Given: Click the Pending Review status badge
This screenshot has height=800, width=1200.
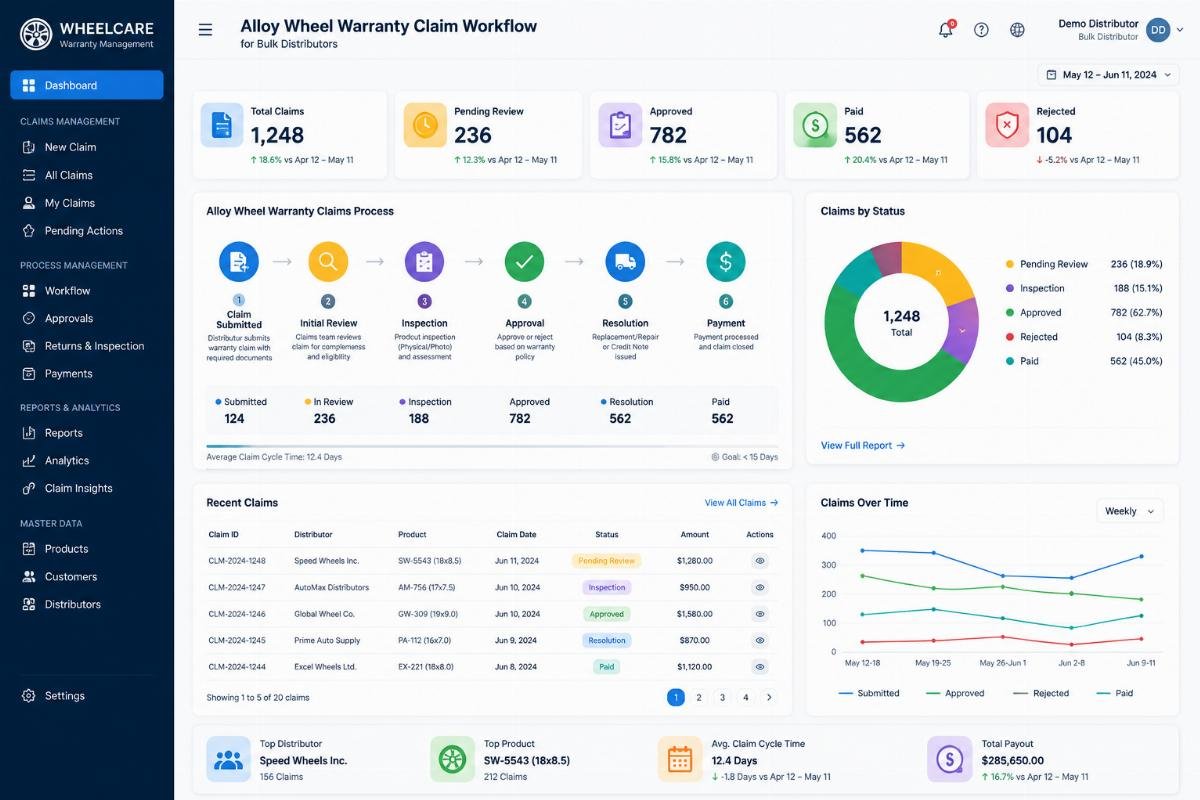Looking at the screenshot, I should 606,561.
